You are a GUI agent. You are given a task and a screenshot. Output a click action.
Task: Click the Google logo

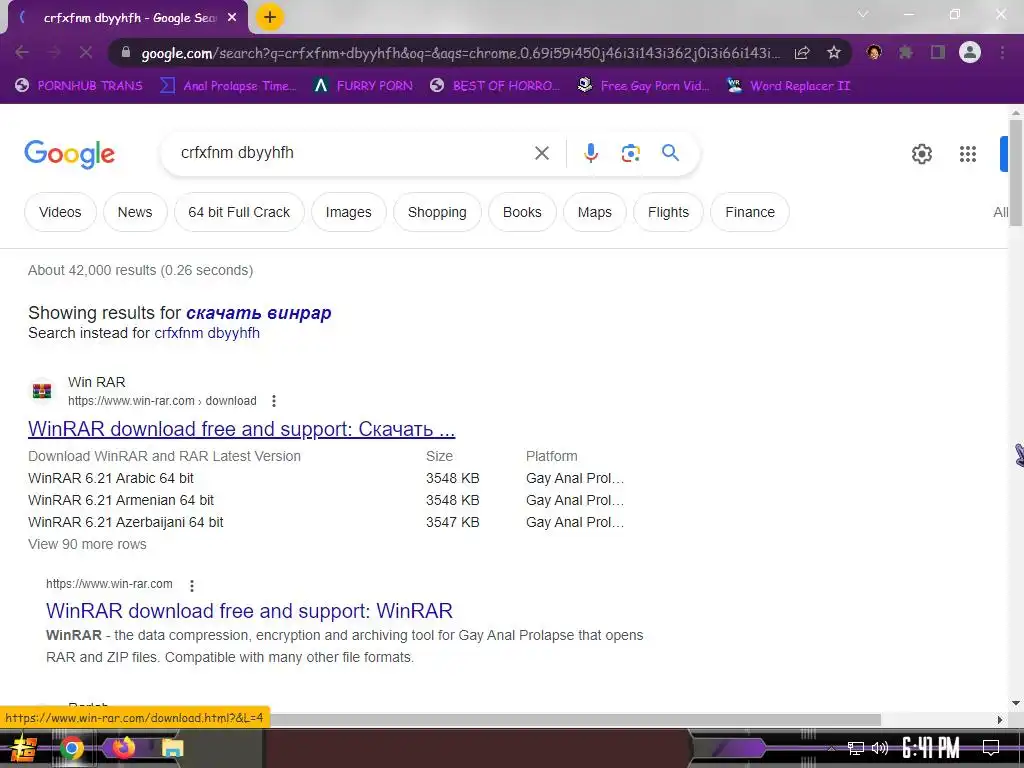[x=69, y=154]
